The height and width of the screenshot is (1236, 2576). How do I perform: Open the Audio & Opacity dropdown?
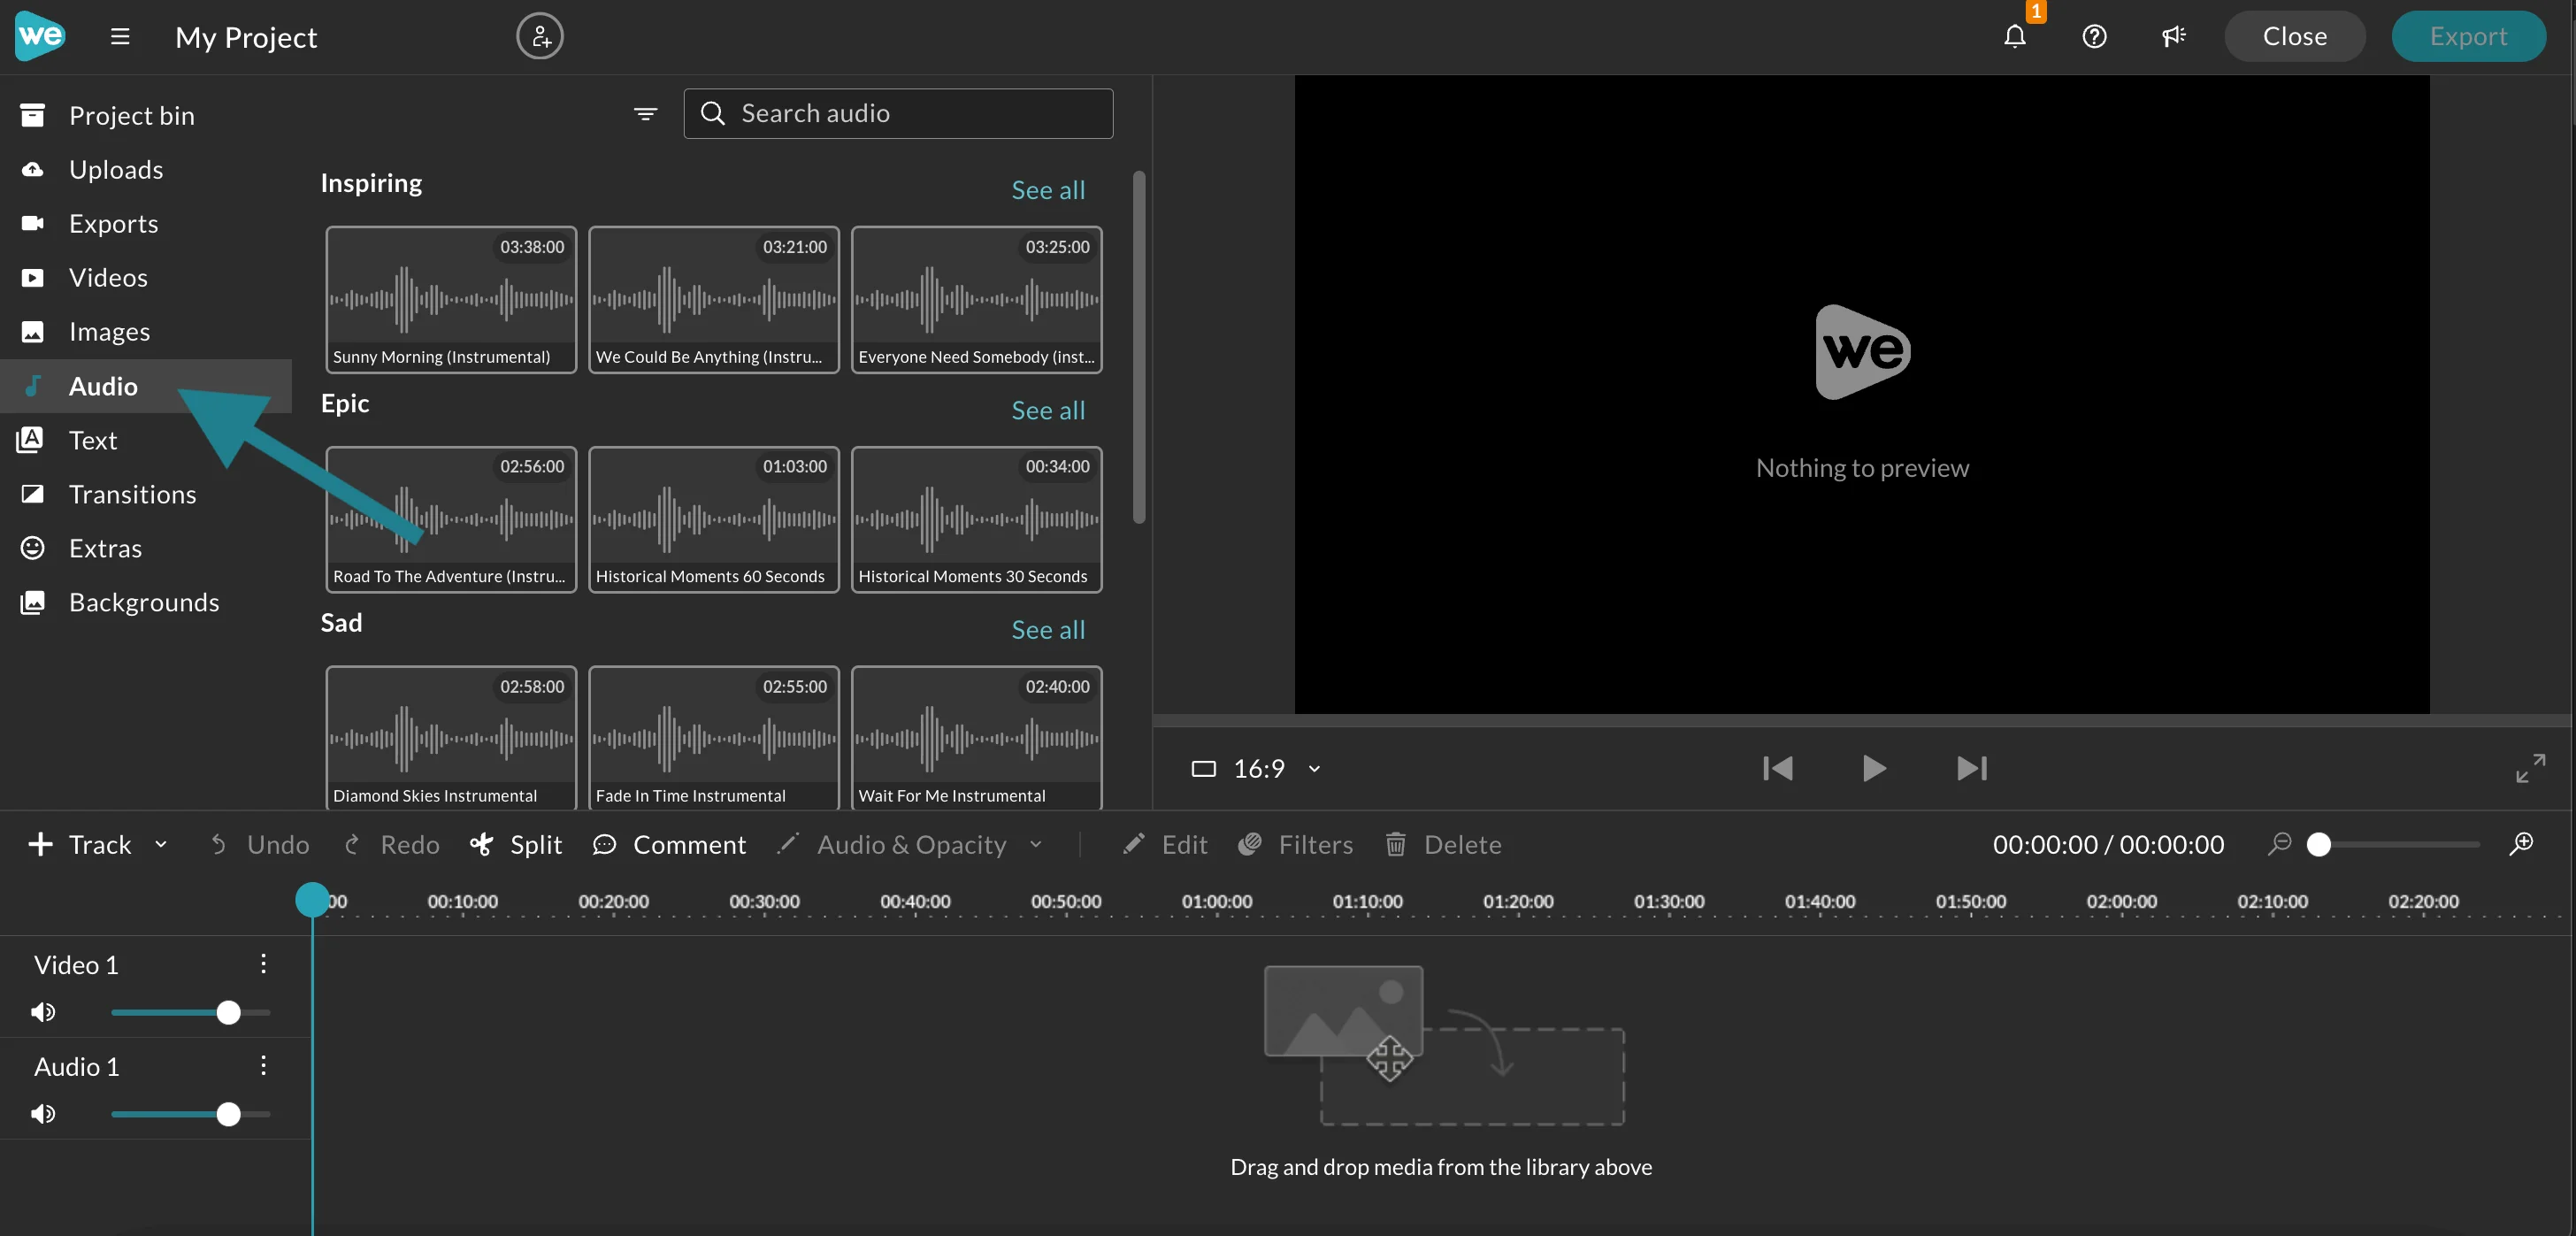coord(1036,844)
